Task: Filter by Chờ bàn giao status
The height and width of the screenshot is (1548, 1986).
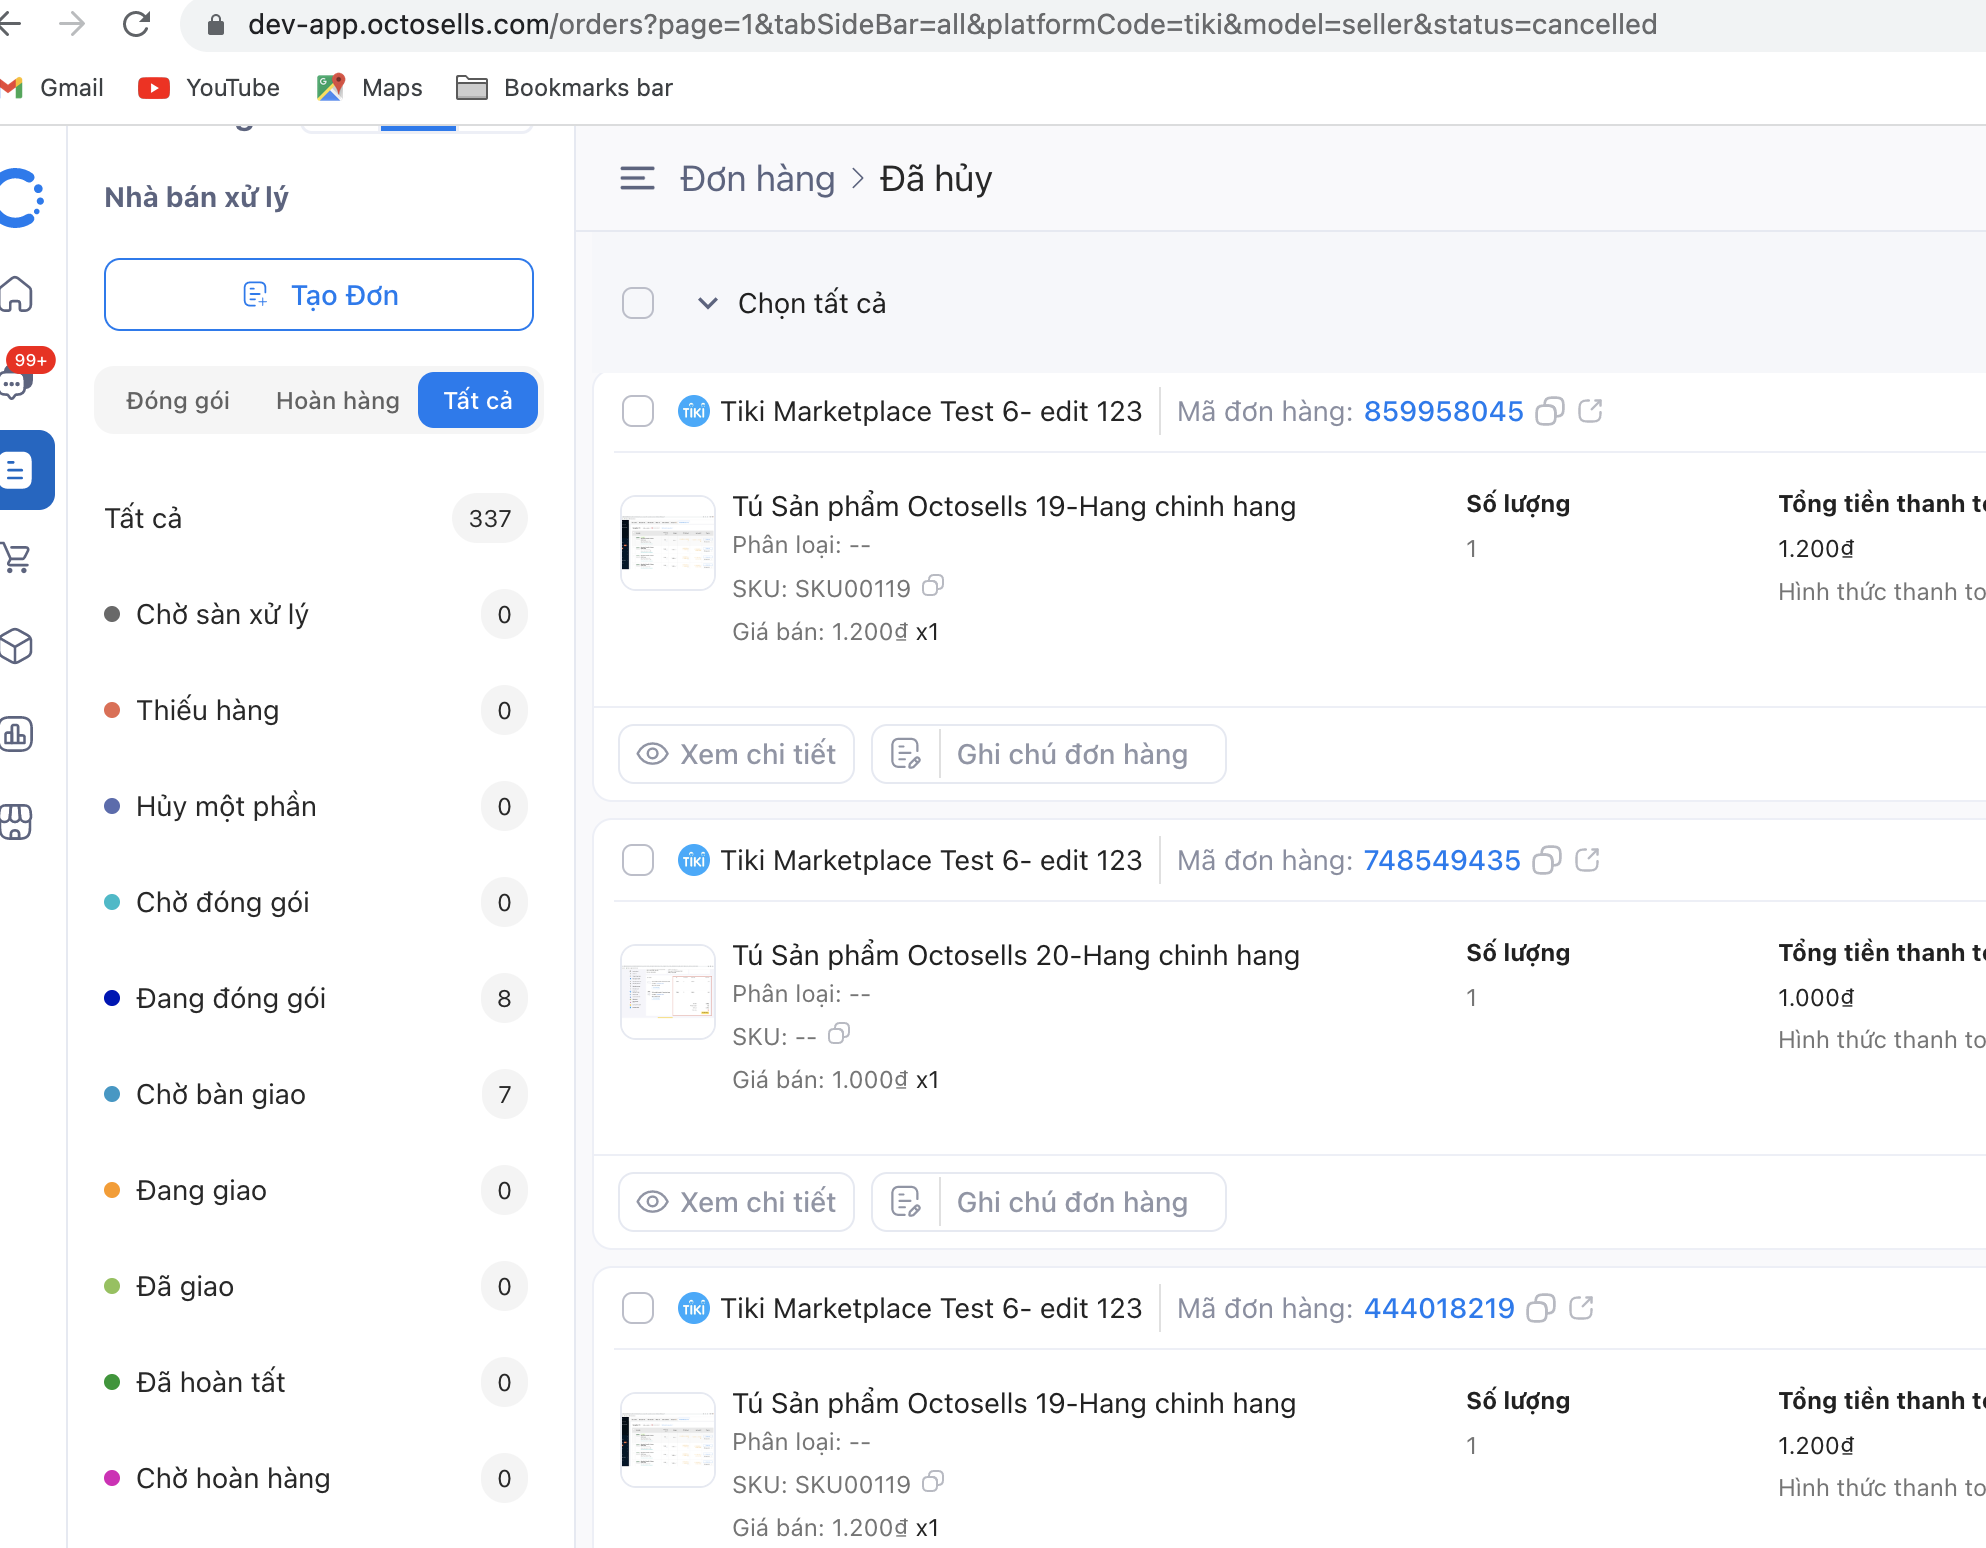Action: [316, 1094]
